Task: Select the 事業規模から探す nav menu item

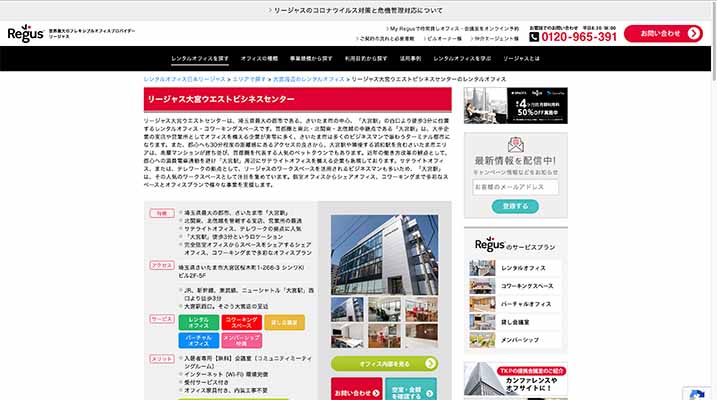Action: tap(311, 59)
